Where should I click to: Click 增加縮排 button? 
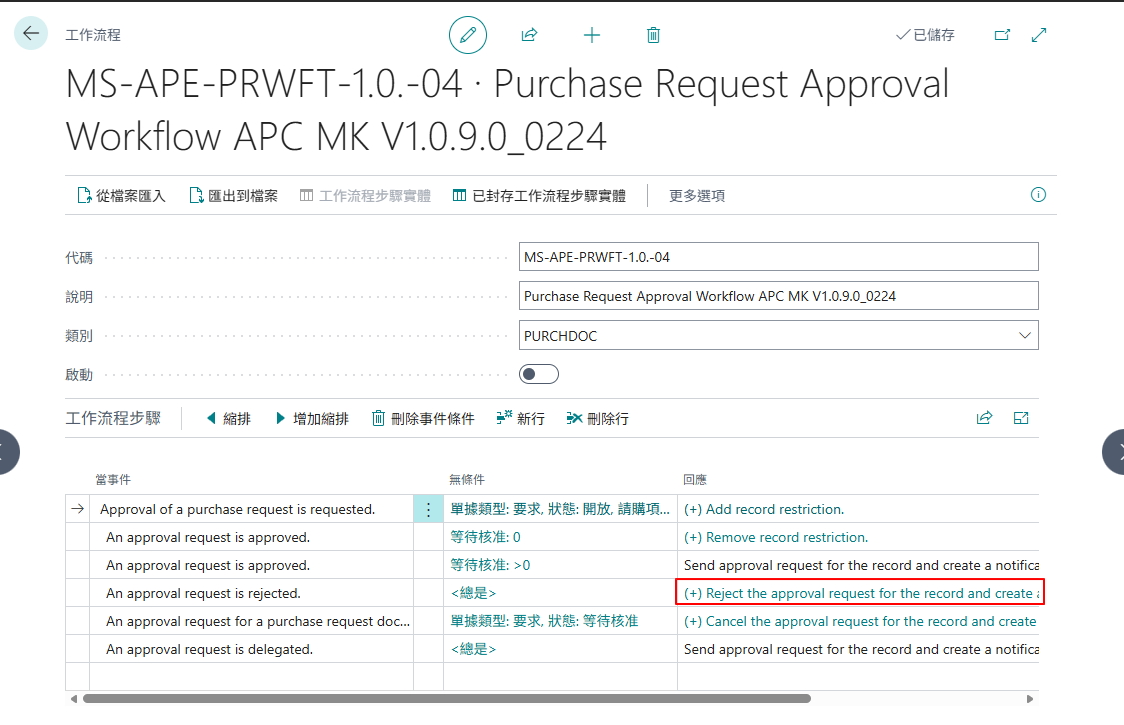point(312,419)
